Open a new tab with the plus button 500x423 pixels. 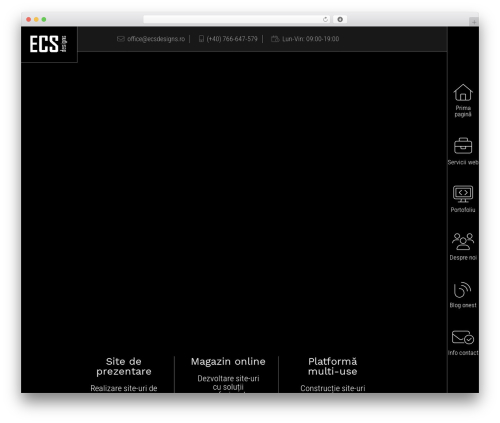click(x=474, y=22)
